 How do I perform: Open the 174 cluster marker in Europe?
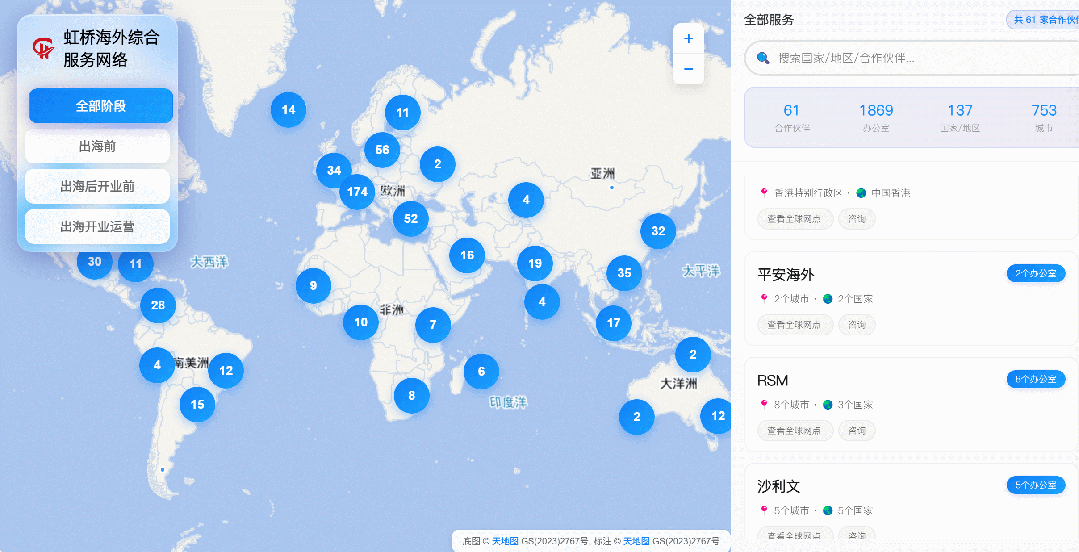[x=356, y=191]
